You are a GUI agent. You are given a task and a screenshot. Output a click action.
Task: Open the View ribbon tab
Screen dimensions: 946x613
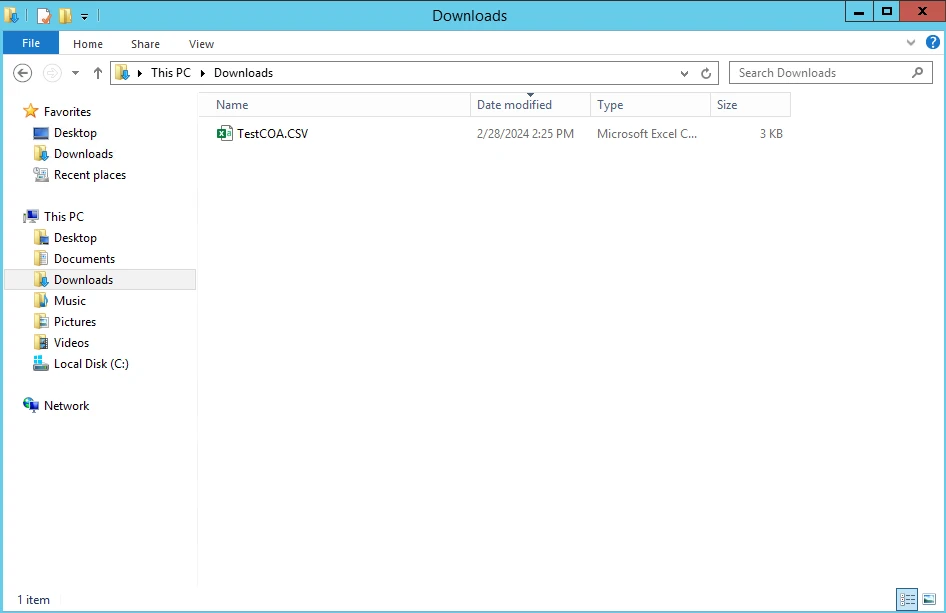(201, 44)
